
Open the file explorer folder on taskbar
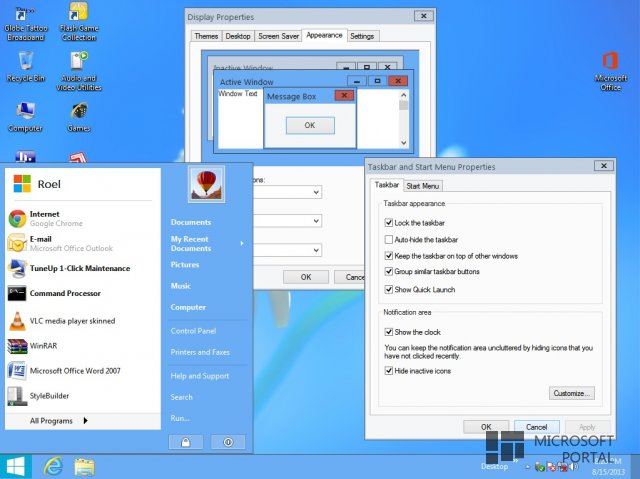pyautogui.click(x=84, y=467)
